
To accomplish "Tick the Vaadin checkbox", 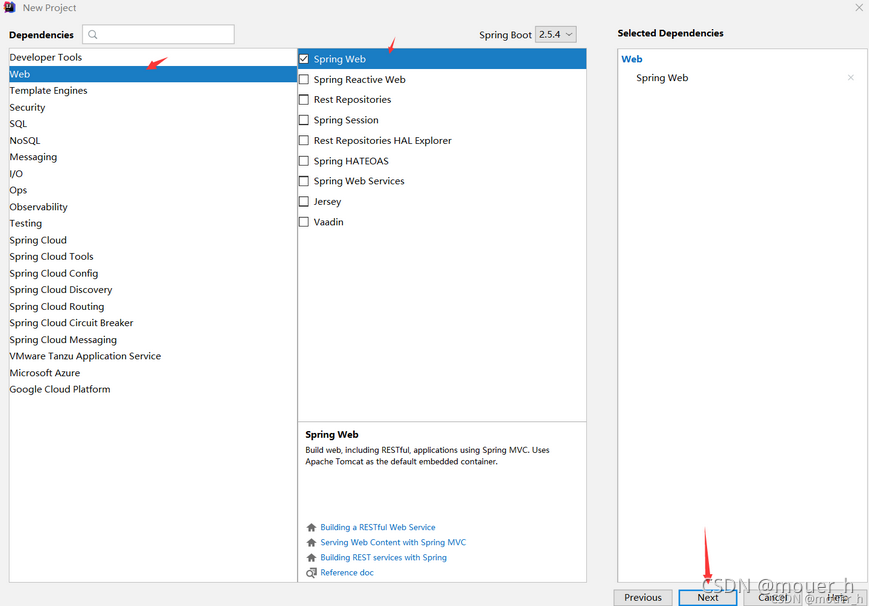I will (x=304, y=222).
